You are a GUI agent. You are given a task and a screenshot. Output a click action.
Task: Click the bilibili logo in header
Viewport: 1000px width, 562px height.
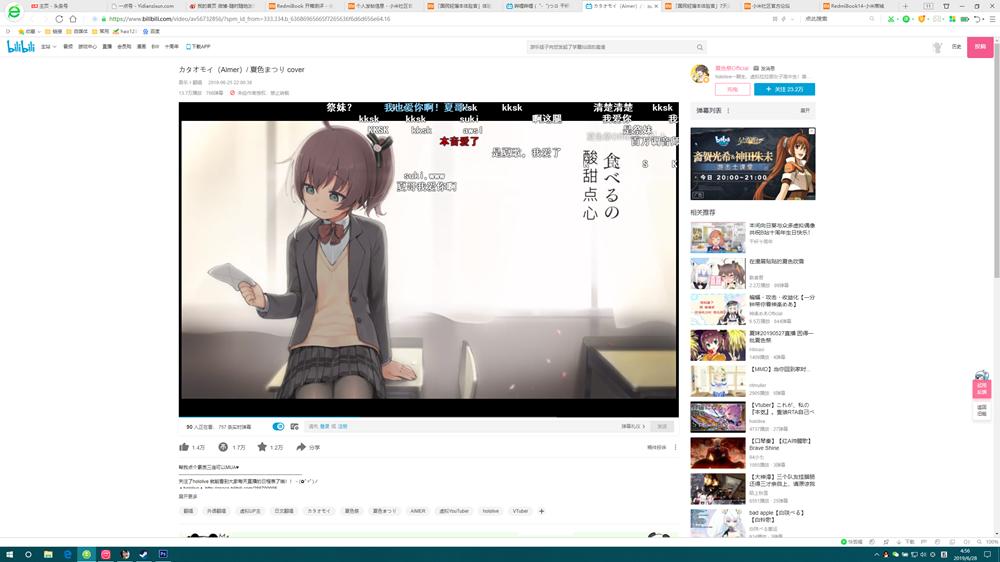coord(20,47)
